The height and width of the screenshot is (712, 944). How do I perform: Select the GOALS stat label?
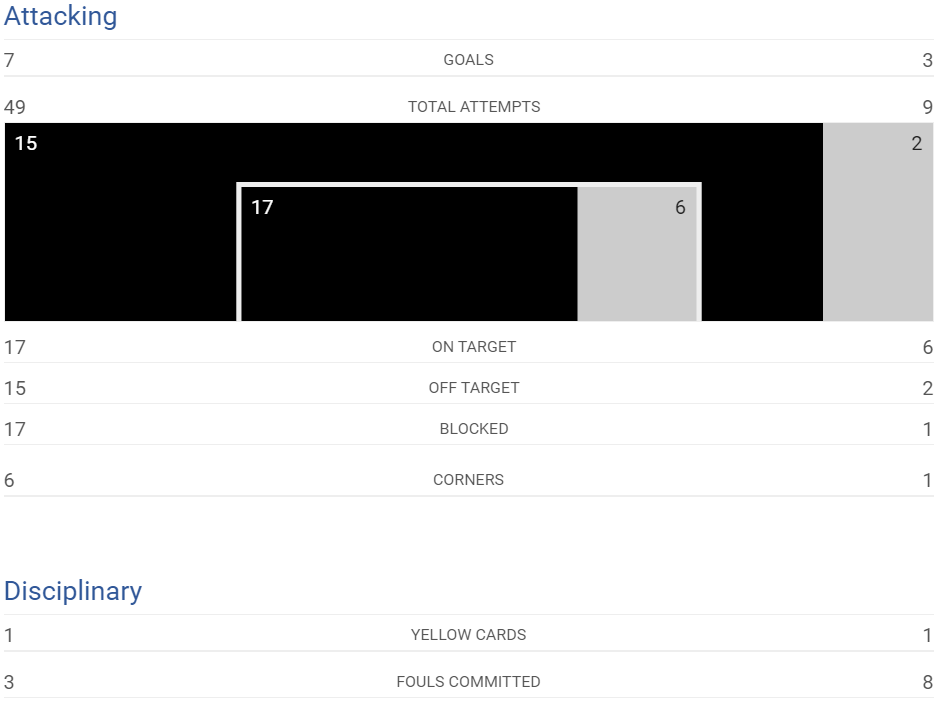coord(468,60)
